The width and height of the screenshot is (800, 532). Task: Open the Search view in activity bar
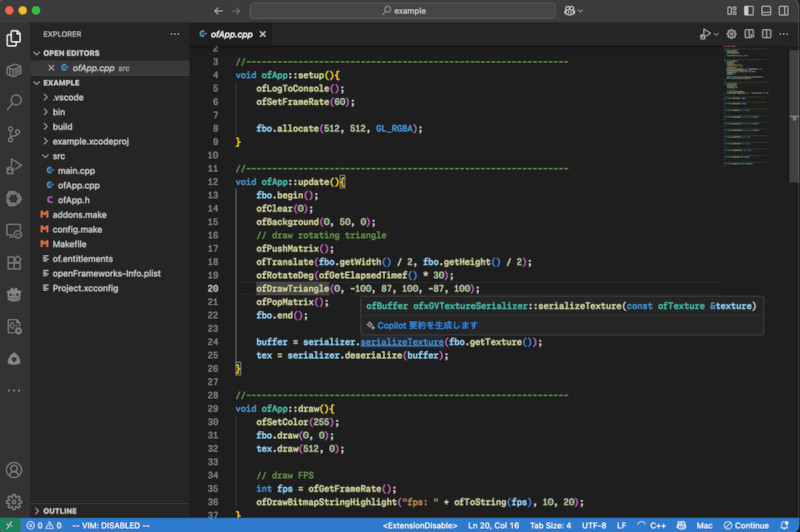14,102
